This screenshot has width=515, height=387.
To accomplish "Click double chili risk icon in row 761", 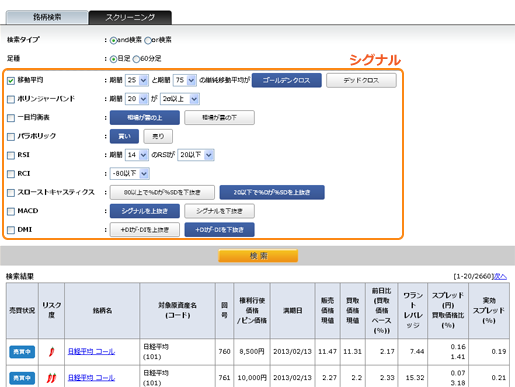I will point(51,378).
